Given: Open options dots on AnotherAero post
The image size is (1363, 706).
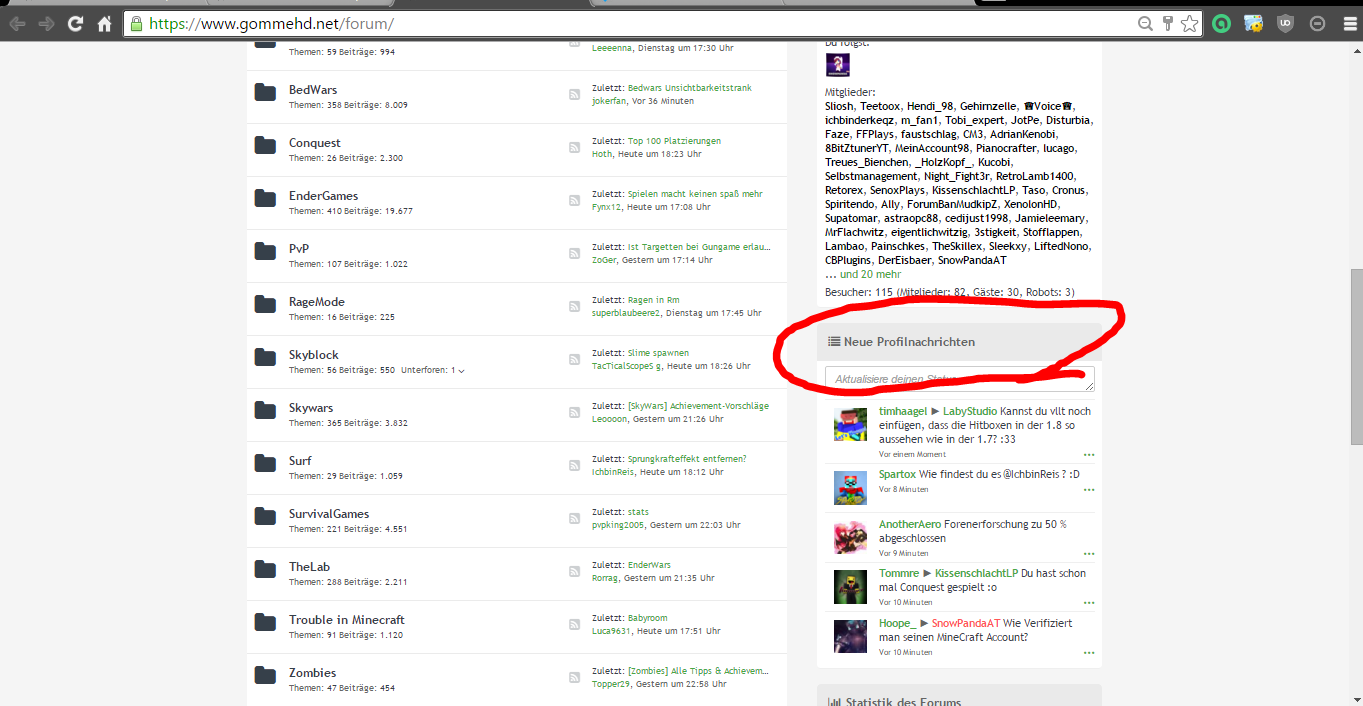Looking at the screenshot, I should coord(1089,553).
